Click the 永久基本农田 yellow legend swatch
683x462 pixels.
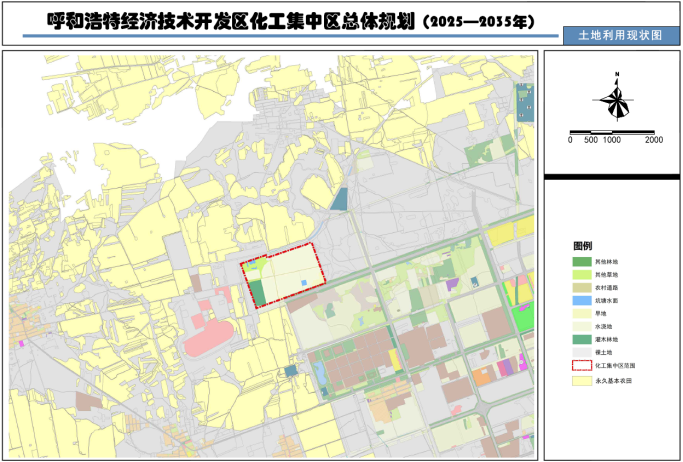point(580,381)
